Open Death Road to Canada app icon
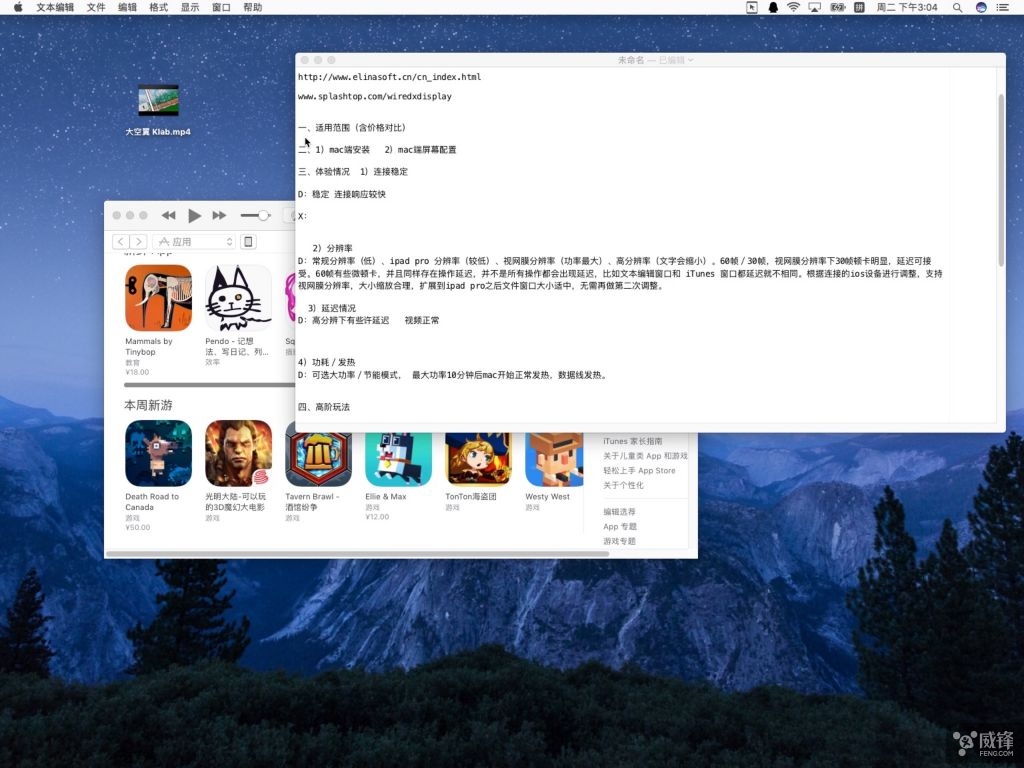Image resolution: width=1024 pixels, height=768 pixels. (159, 453)
